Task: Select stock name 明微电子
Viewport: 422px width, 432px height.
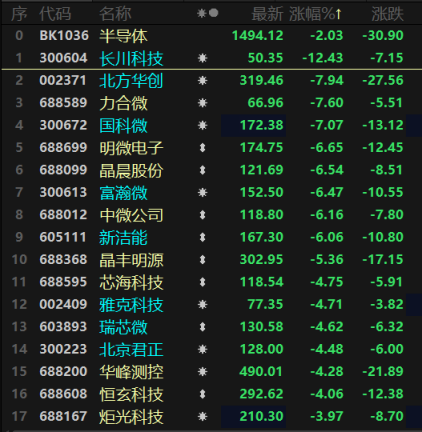Action: (x=131, y=148)
